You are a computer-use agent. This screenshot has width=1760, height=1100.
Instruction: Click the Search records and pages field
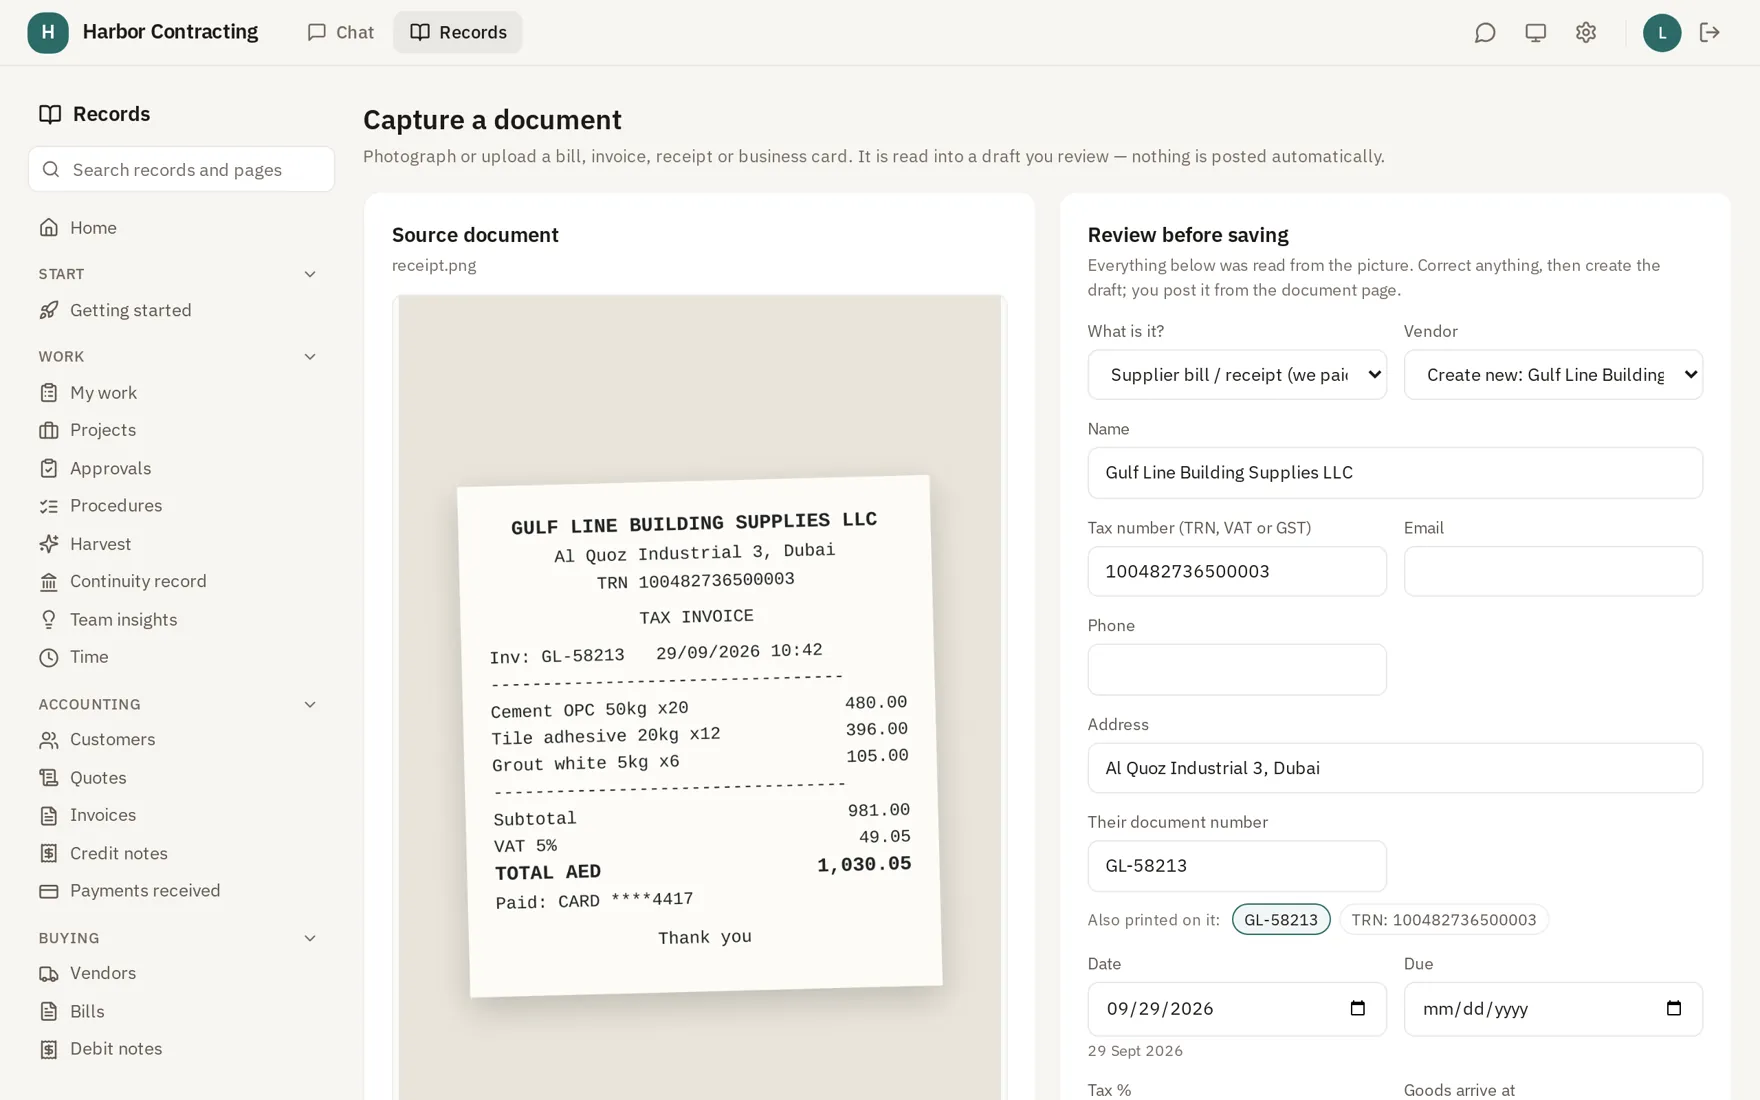pyautogui.click(x=181, y=170)
